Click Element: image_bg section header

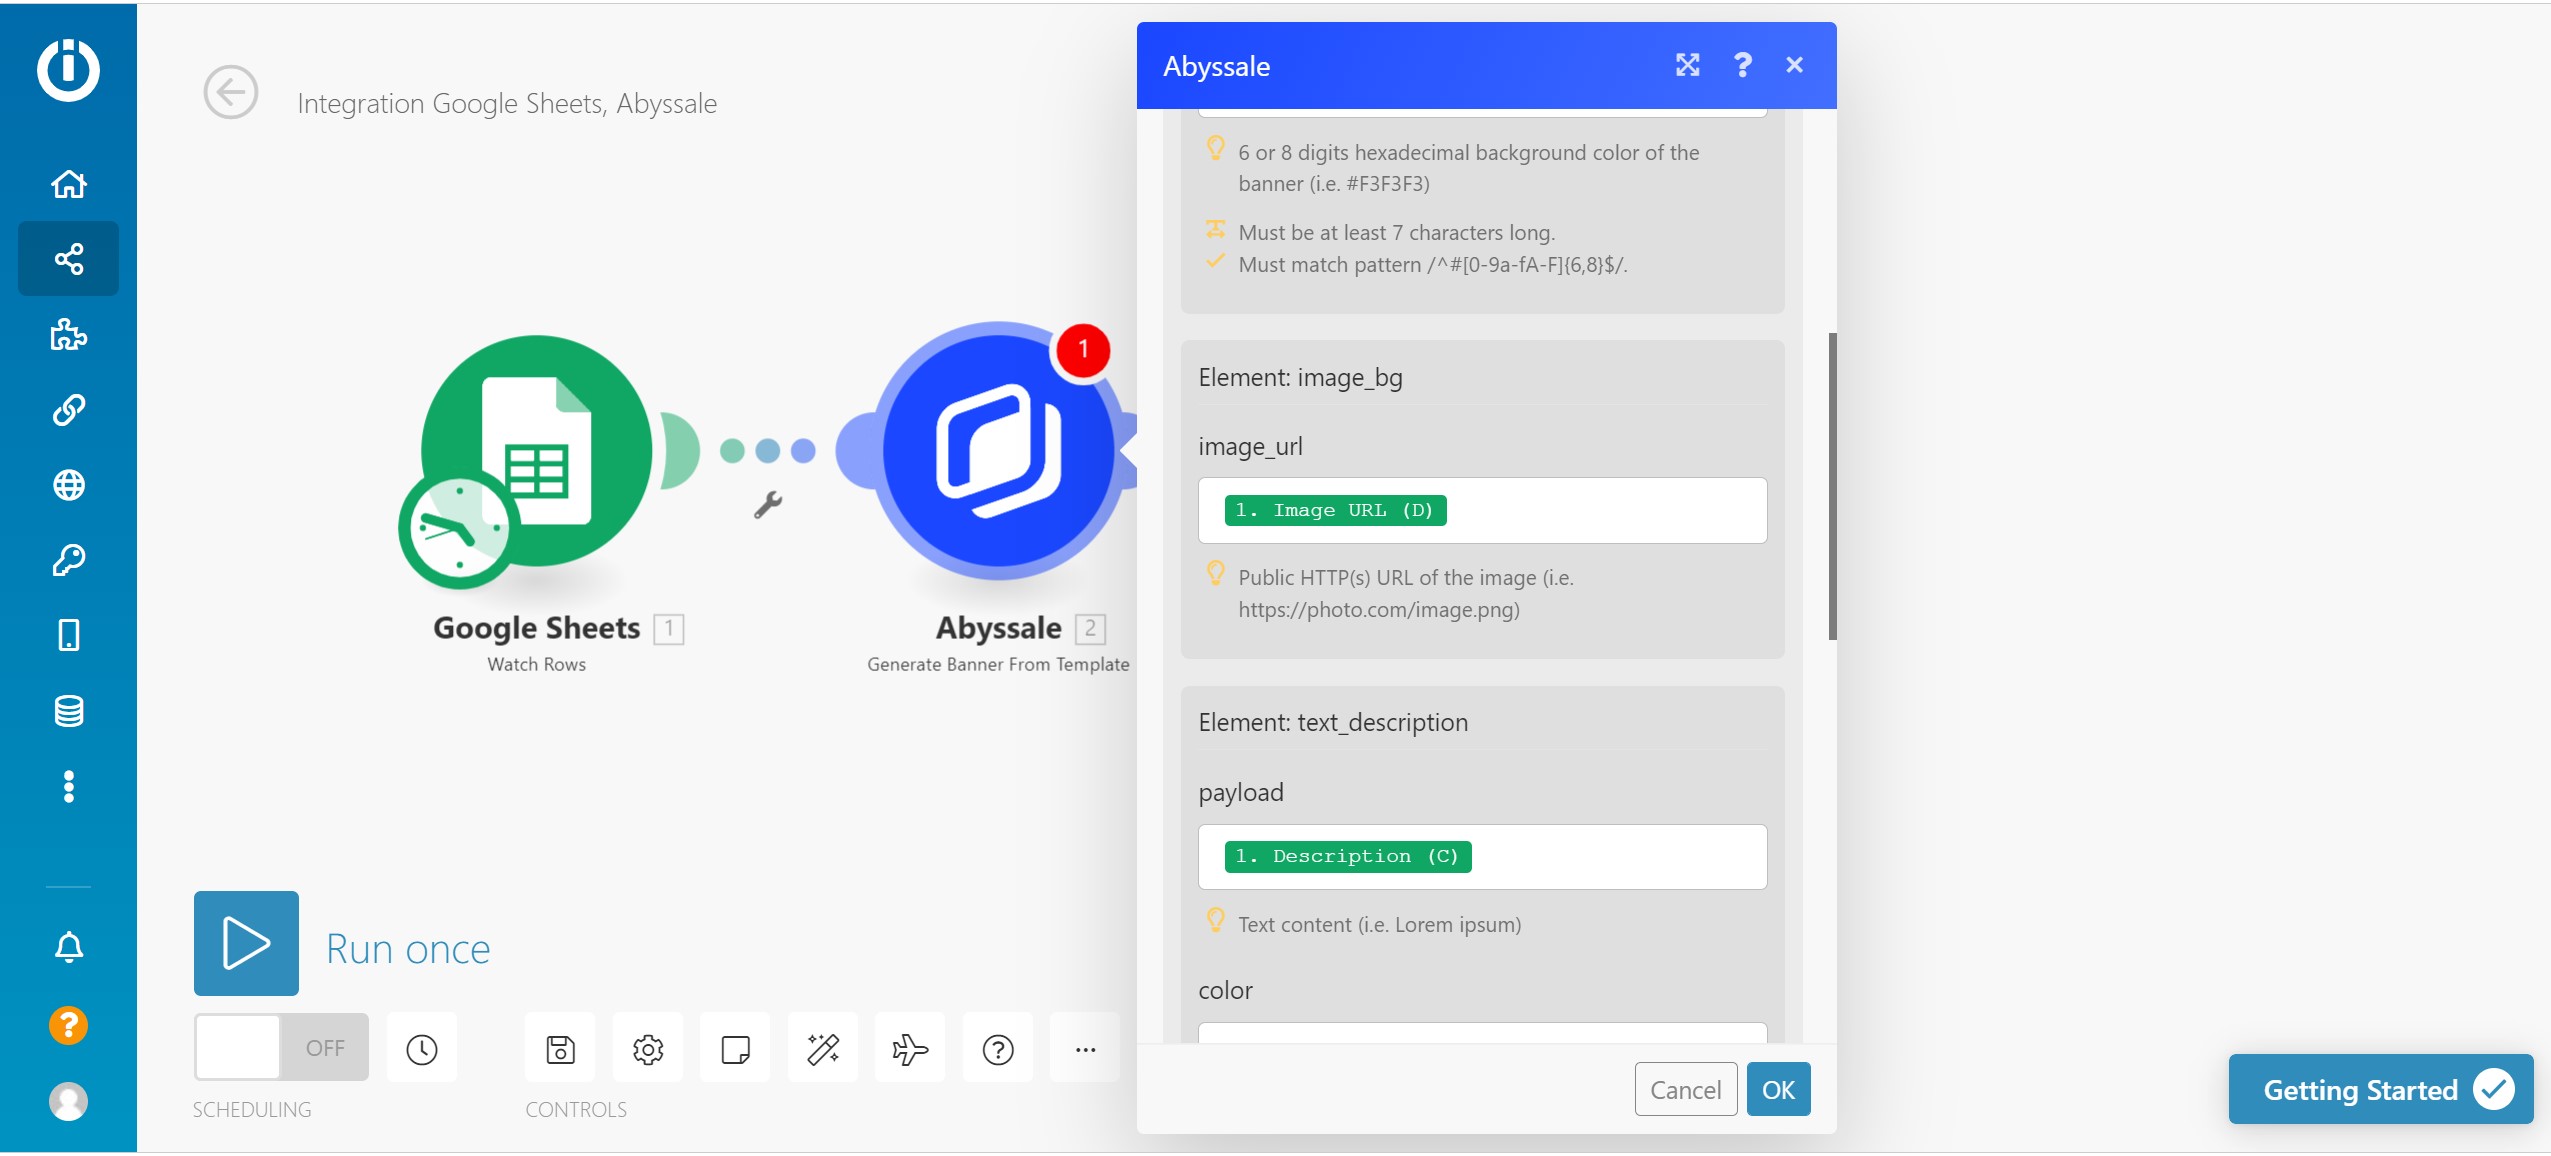coord(1300,377)
